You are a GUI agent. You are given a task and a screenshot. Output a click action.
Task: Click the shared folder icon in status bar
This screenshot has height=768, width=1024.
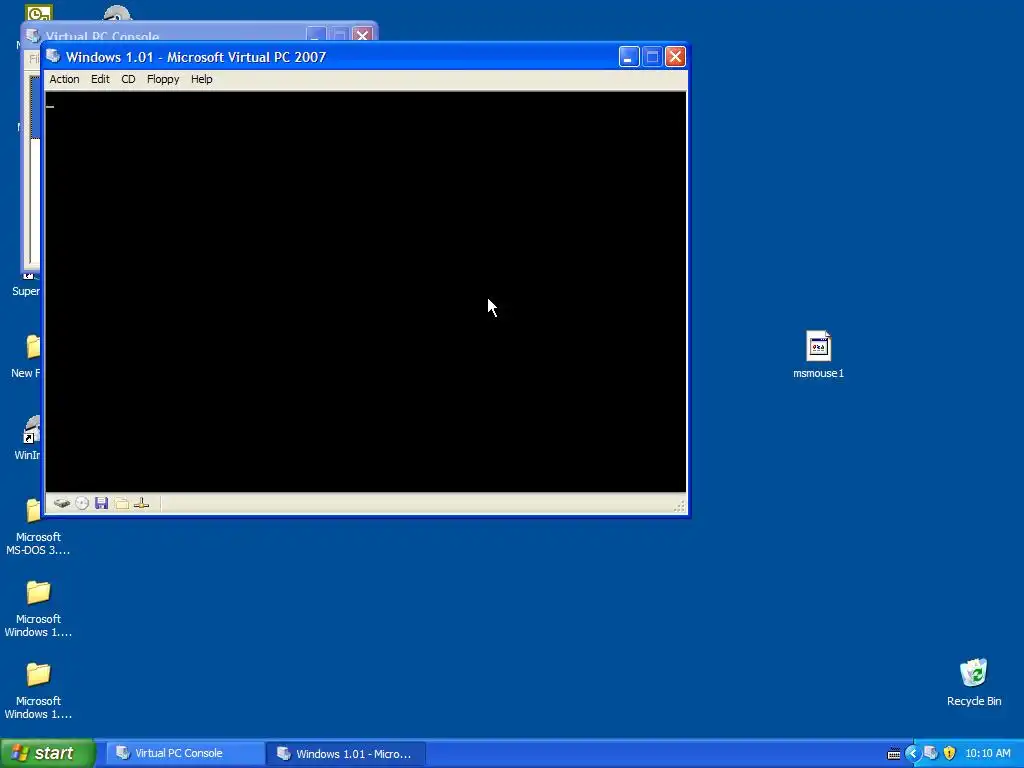coord(121,504)
